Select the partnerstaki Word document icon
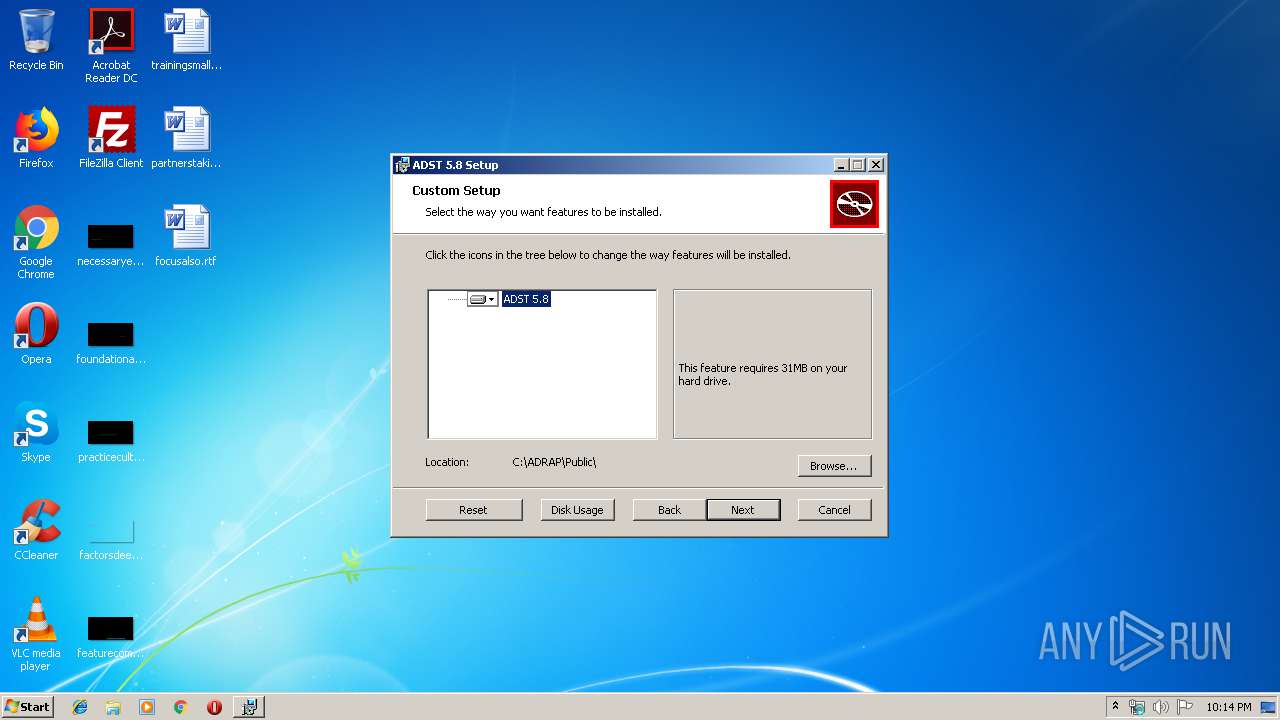This screenshot has height=720, width=1280. pyautogui.click(x=187, y=138)
